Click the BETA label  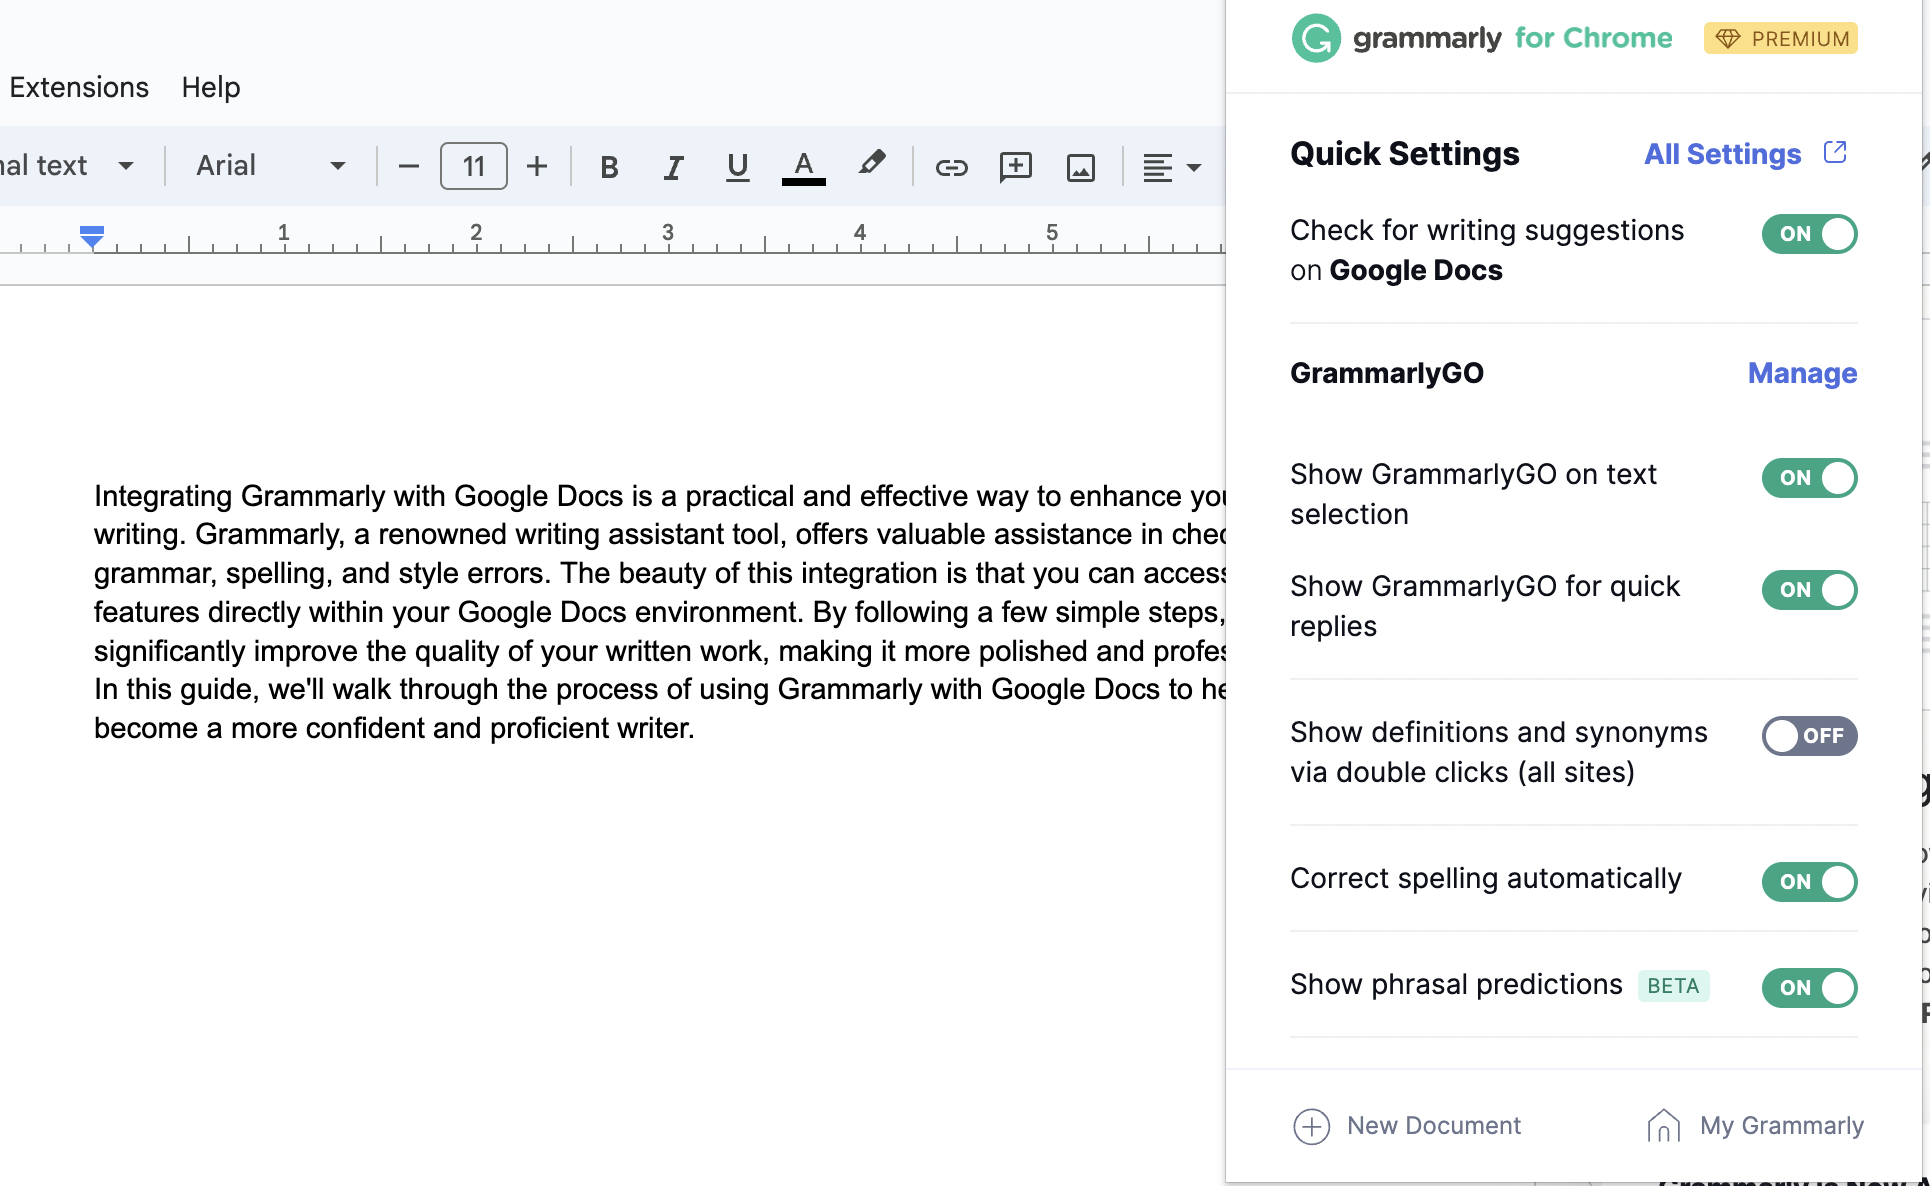tap(1673, 986)
